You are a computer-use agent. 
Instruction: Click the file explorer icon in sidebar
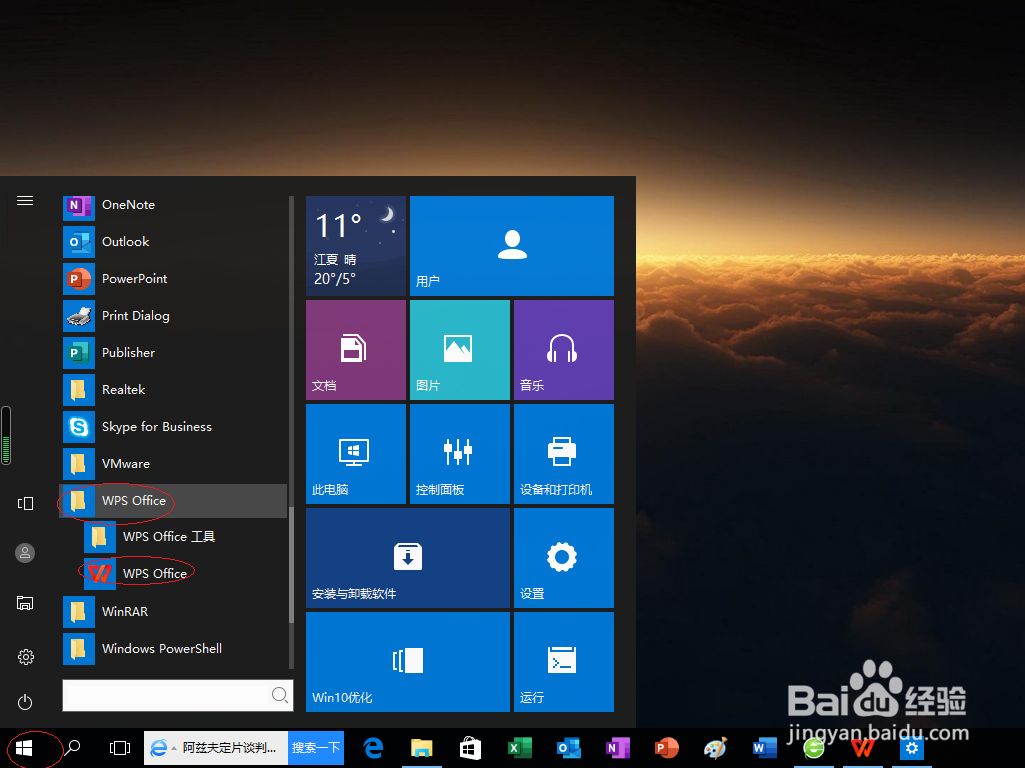click(x=25, y=603)
